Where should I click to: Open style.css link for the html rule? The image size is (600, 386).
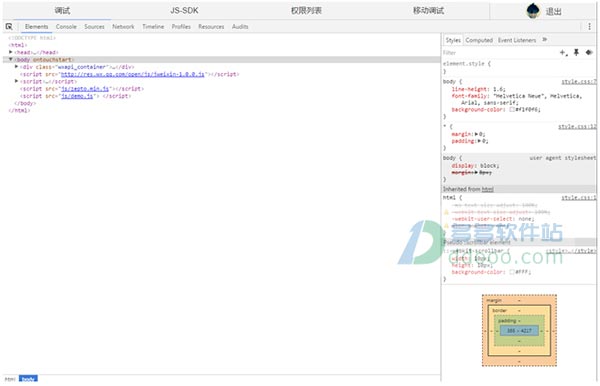579,197
